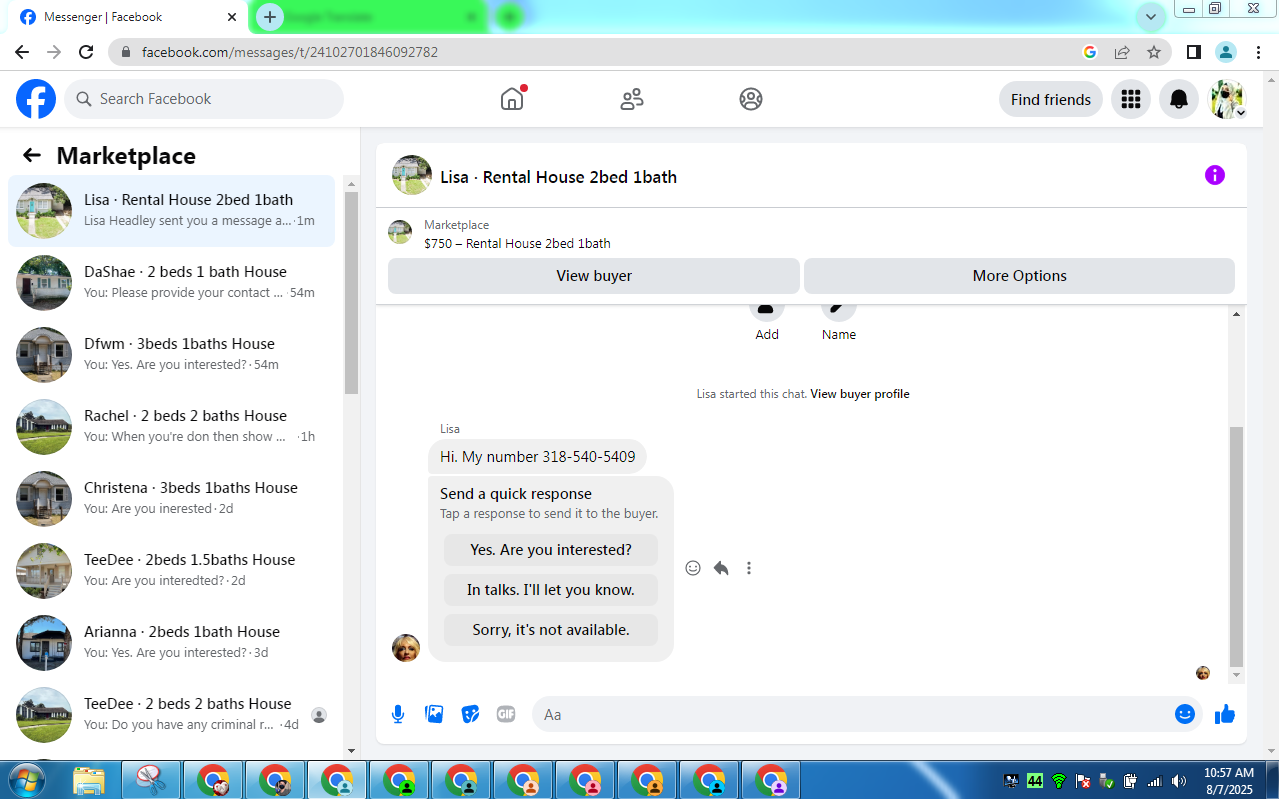The height and width of the screenshot is (799, 1279).
Task: Open conversation information purple icon
Action: pyautogui.click(x=1215, y=175)
